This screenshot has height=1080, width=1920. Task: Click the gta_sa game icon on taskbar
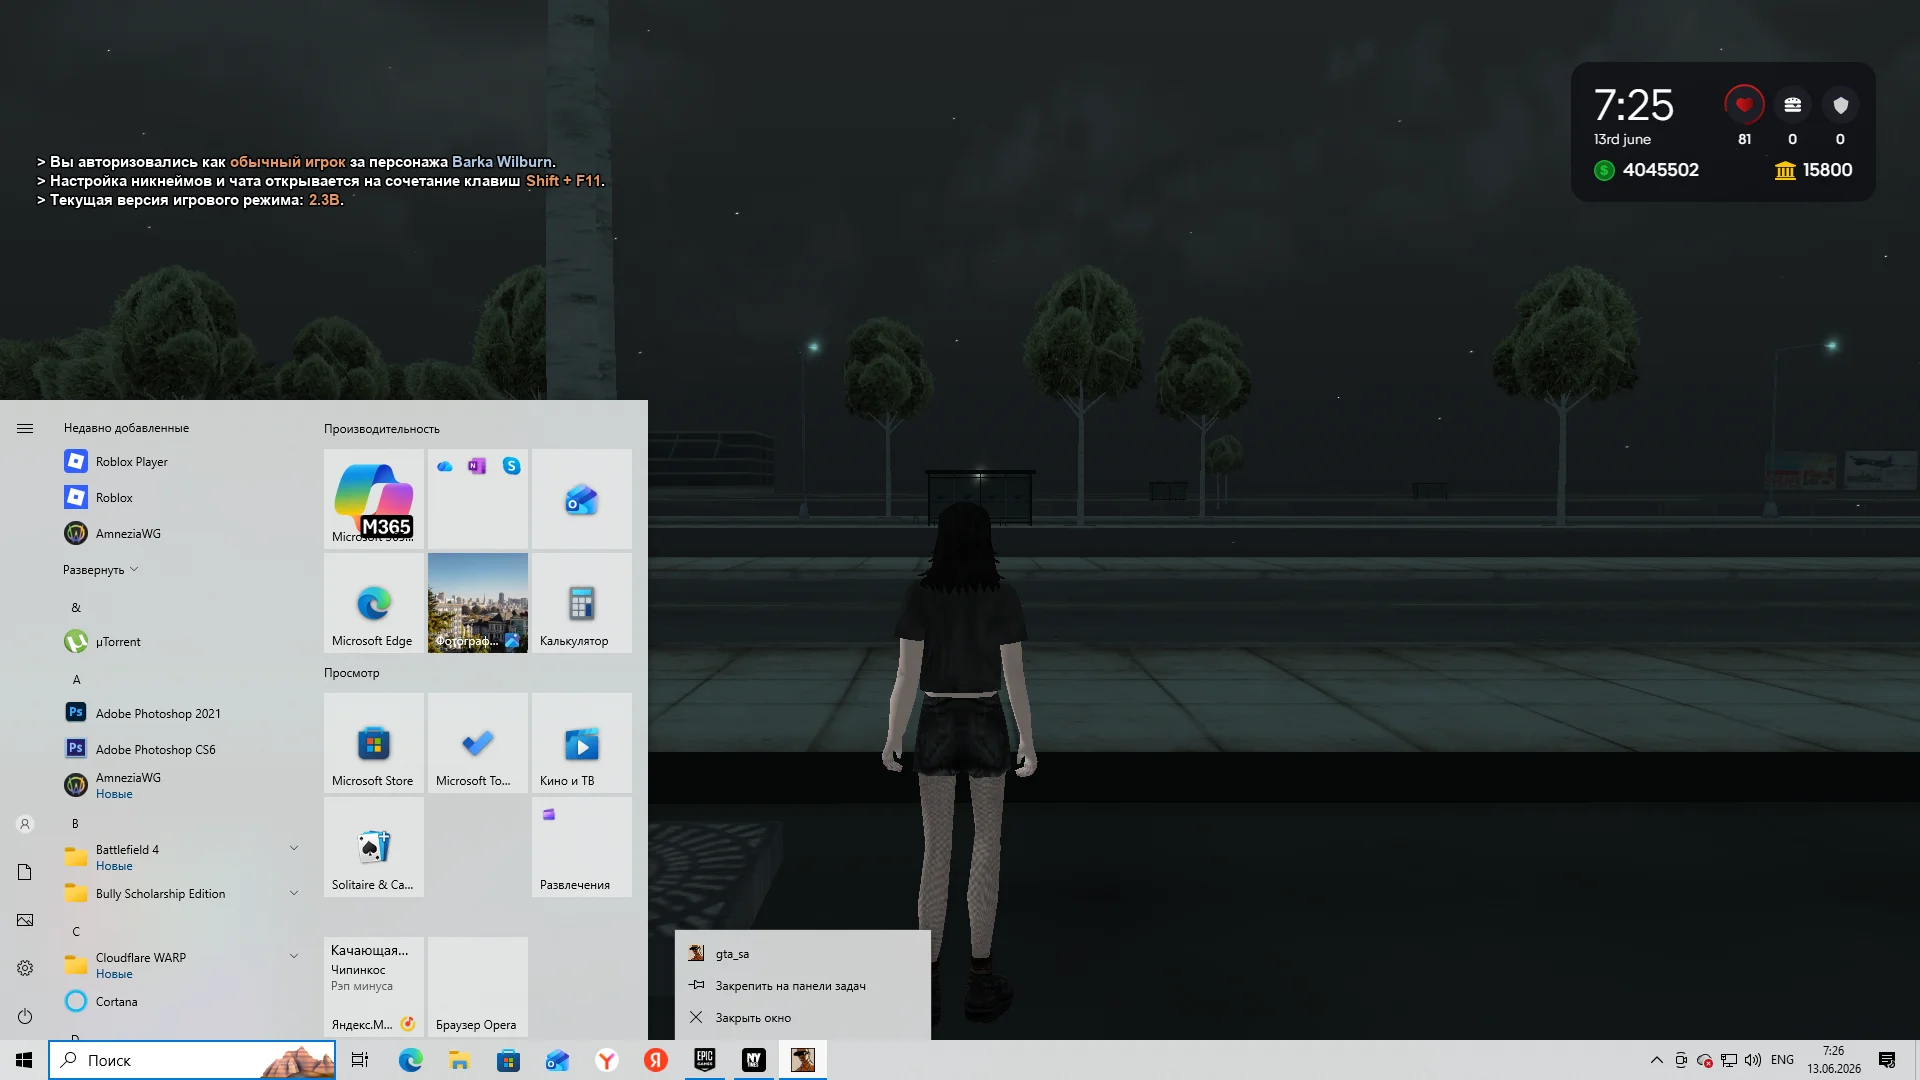[803, 1060]
